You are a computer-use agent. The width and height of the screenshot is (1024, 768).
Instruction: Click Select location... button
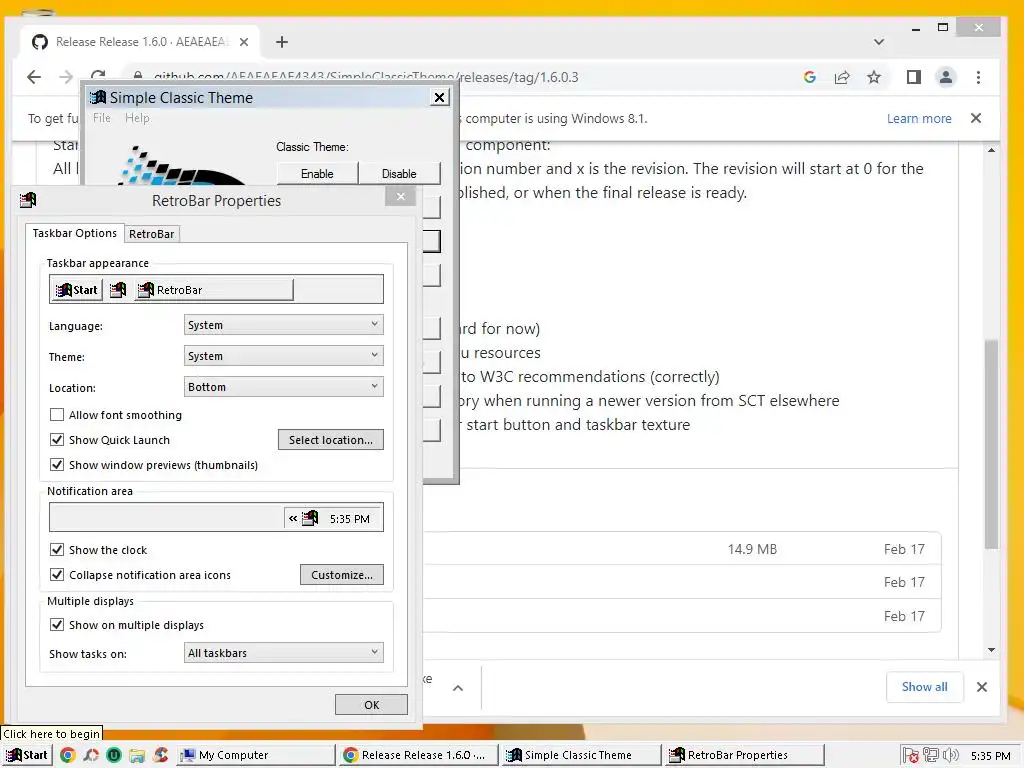pyautogui.click(x=330, y=440)
